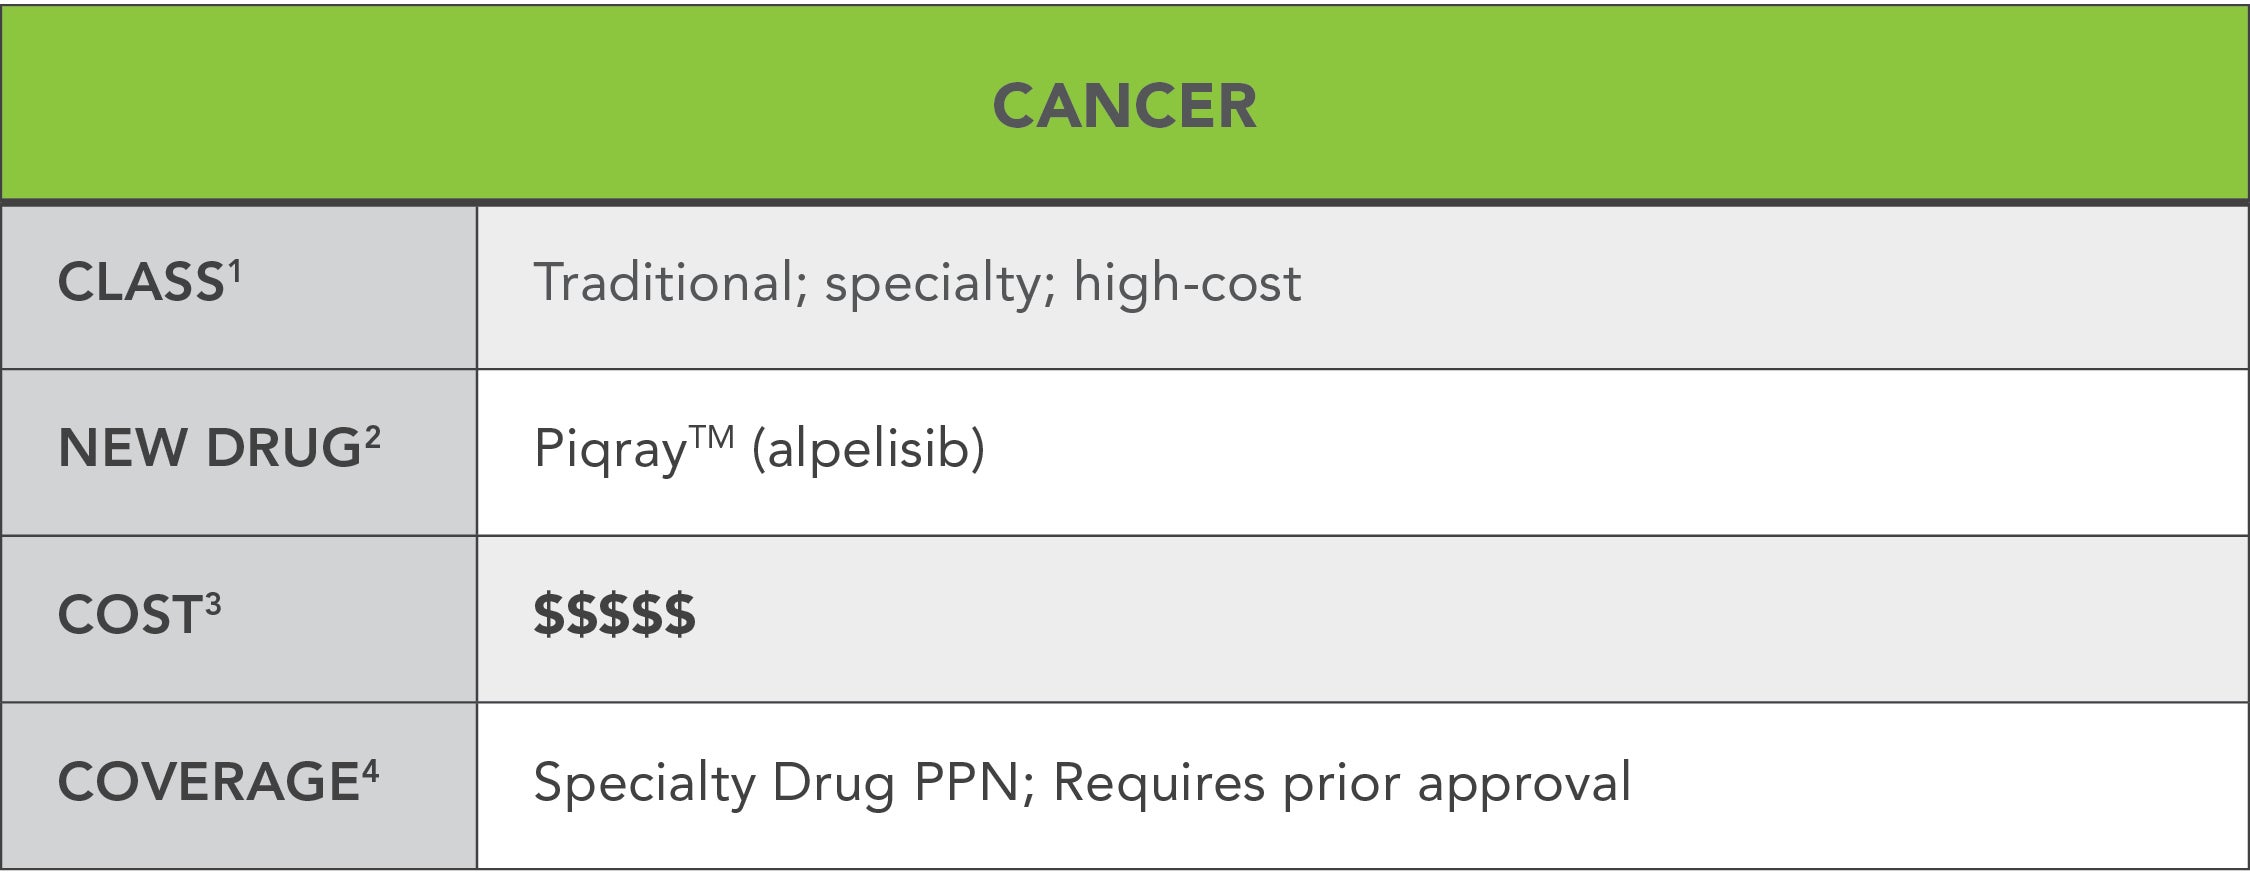Image resolution: width=2250 pixels, height=884 pixels.
Task: Click the TM trademark symbol after Piqray
Action: (712, 437)
